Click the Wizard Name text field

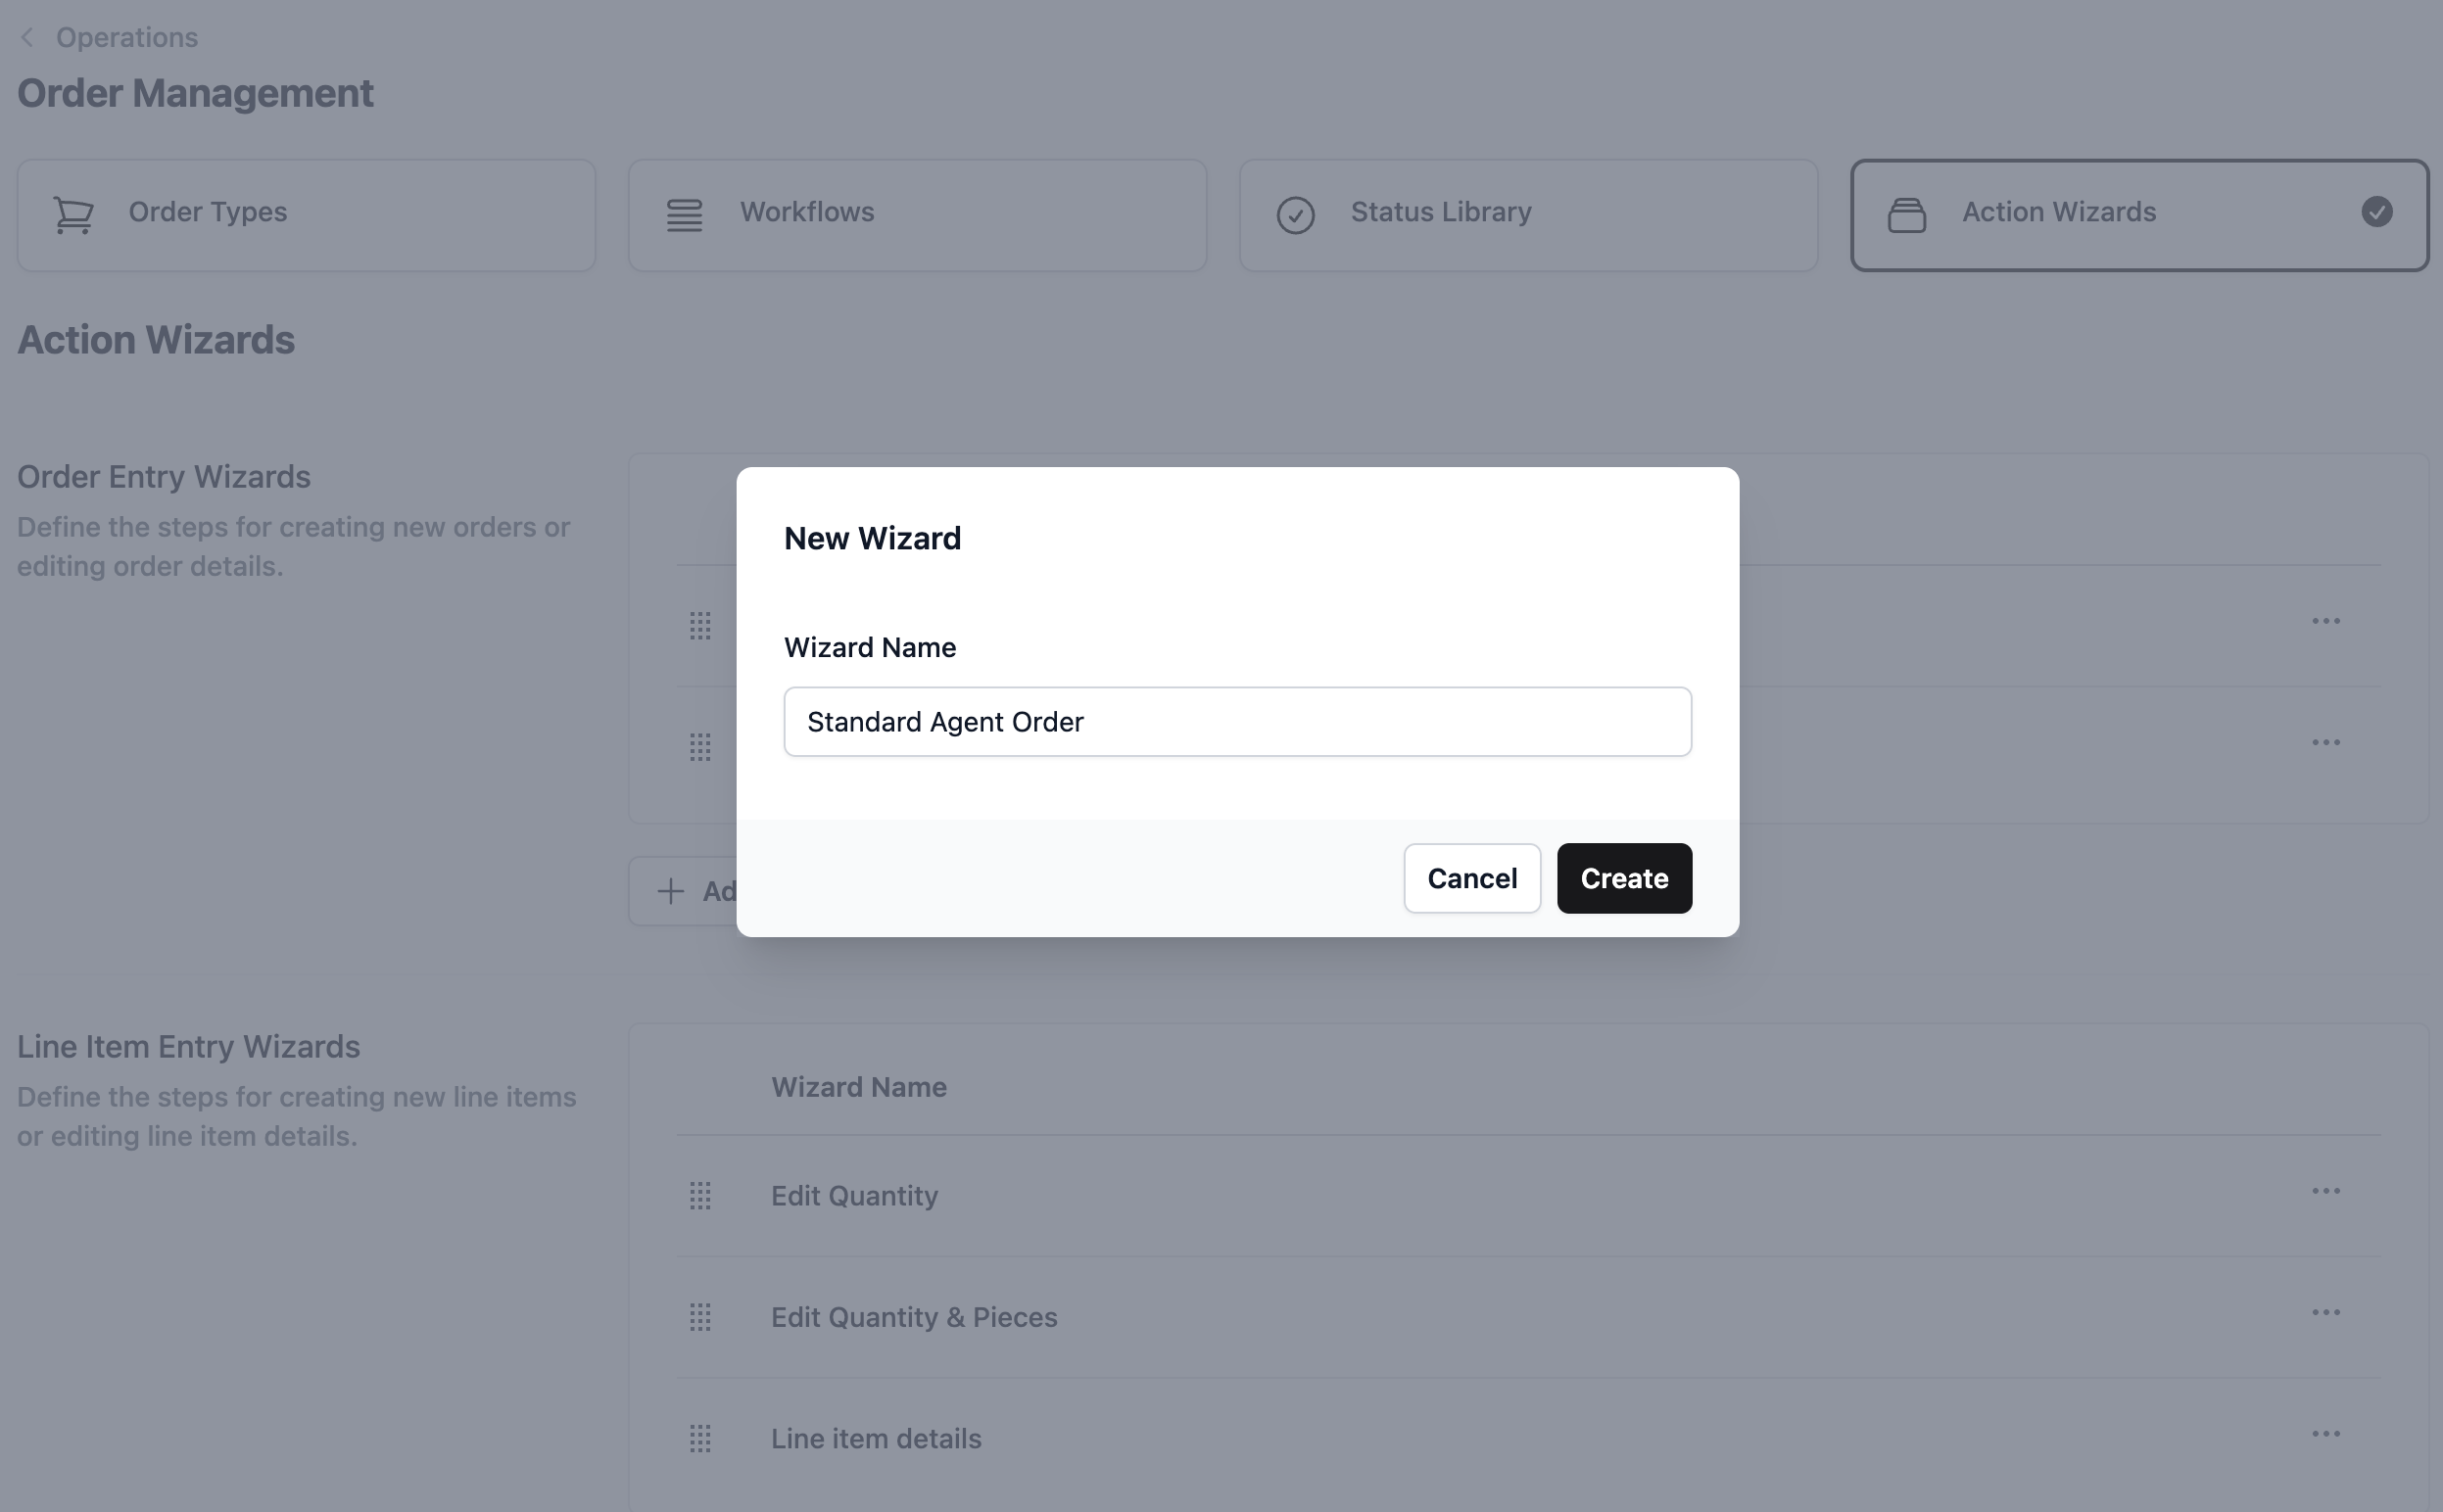pos(1237,721)
